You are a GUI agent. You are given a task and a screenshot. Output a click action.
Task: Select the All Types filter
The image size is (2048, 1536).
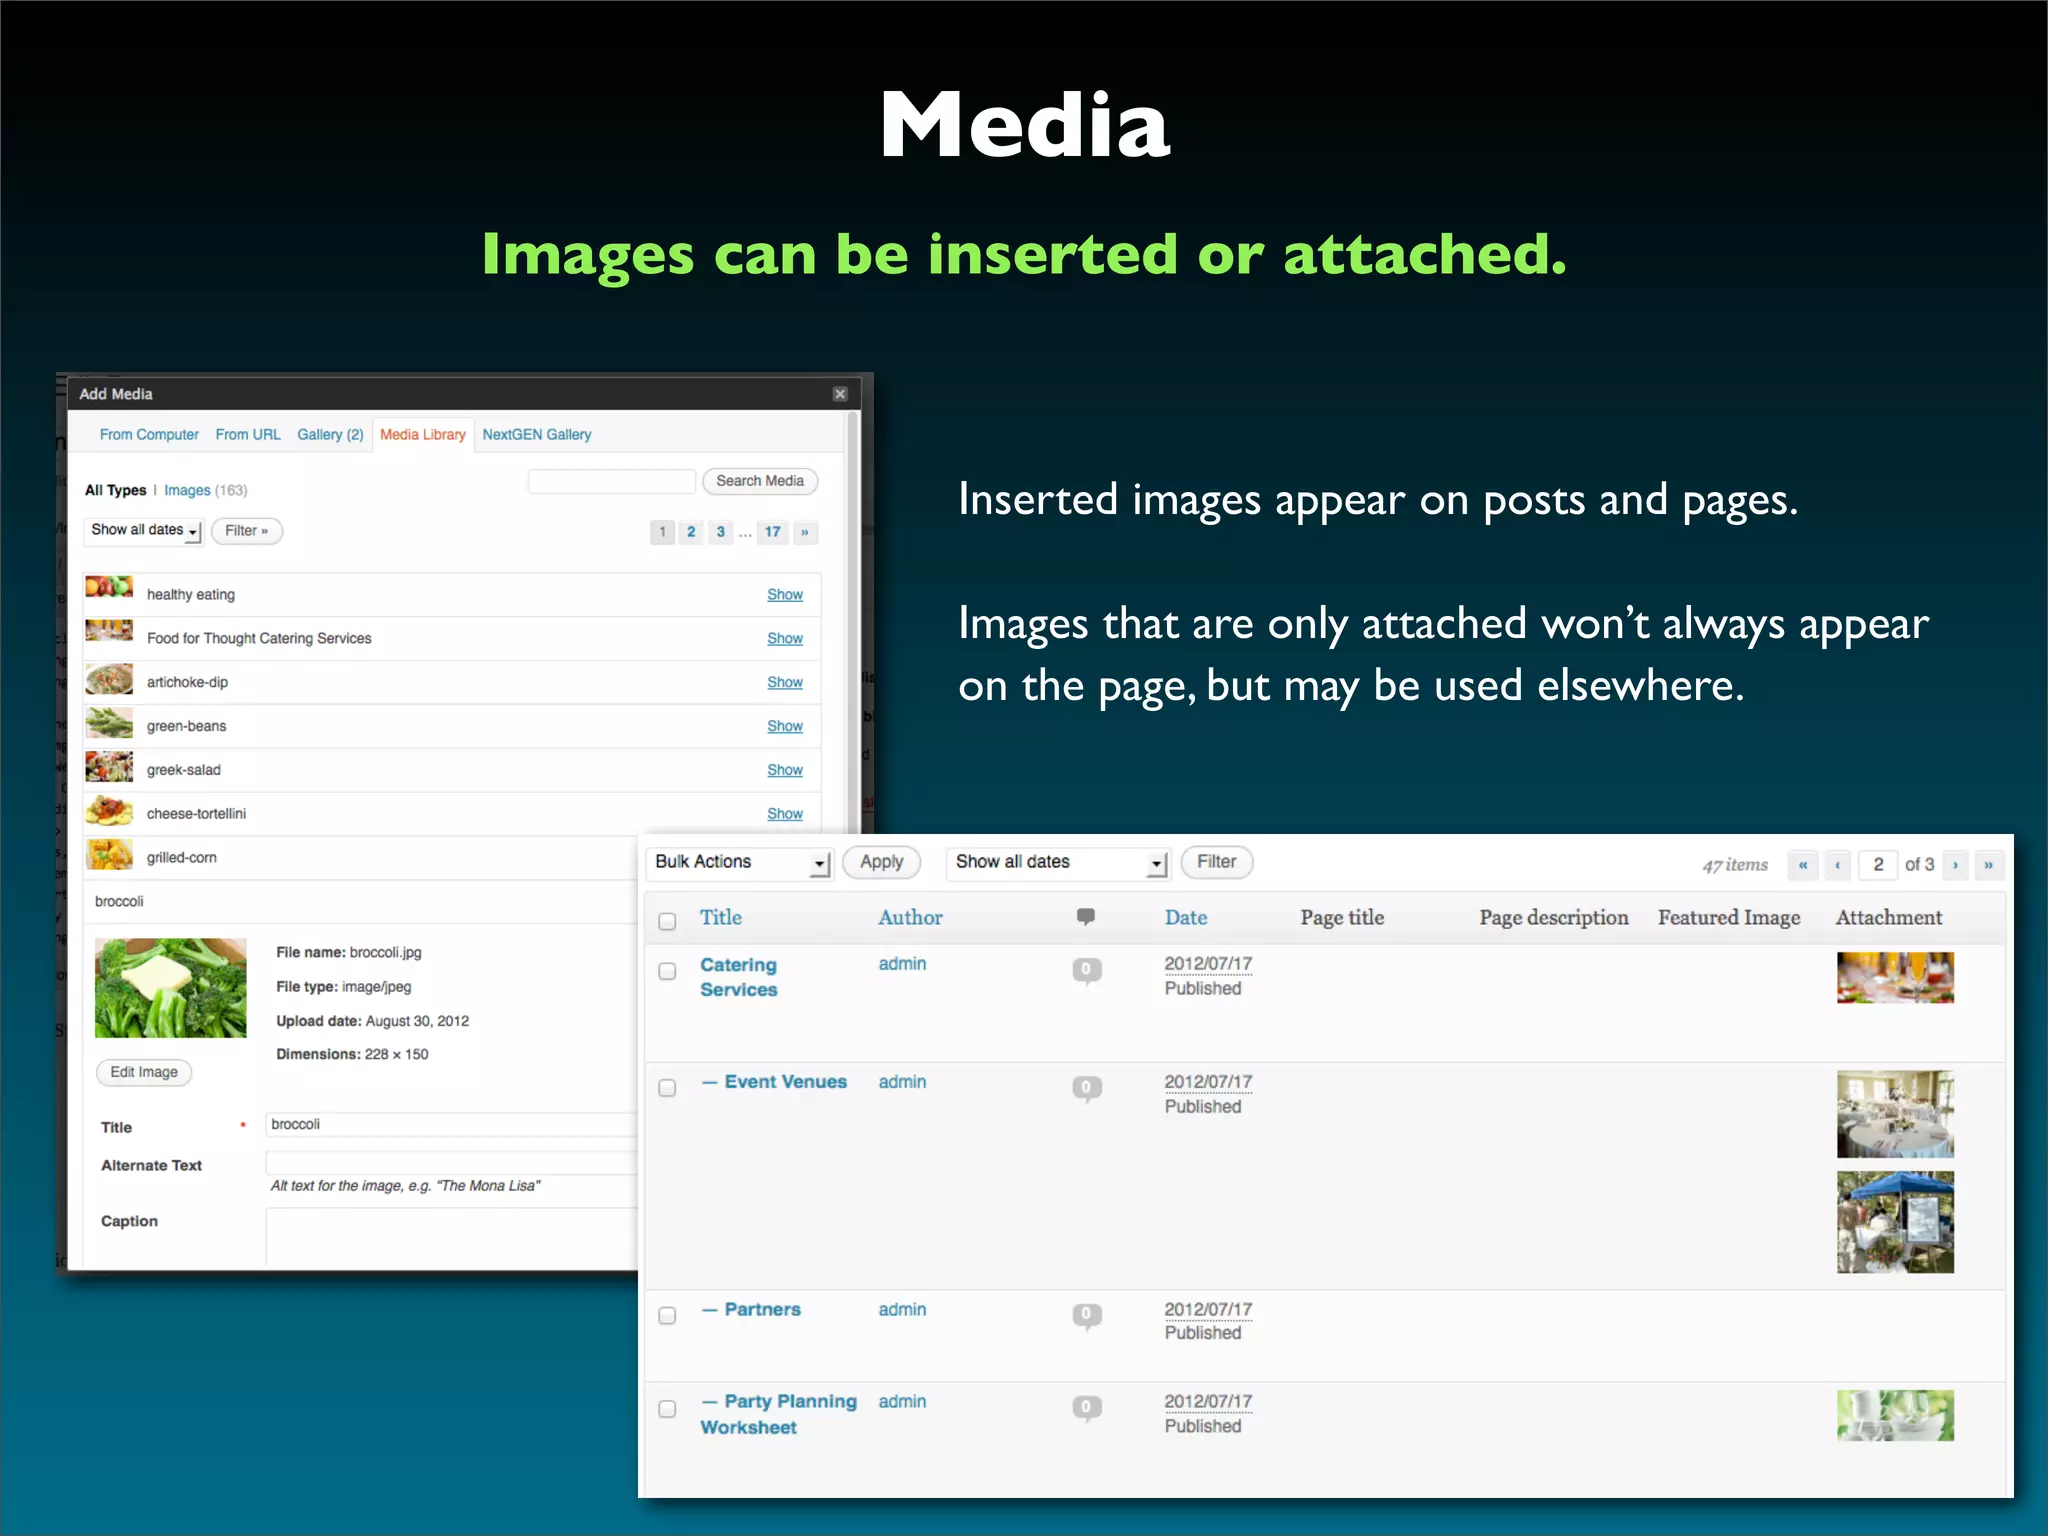pyautogui.click(x=115, y=490)
